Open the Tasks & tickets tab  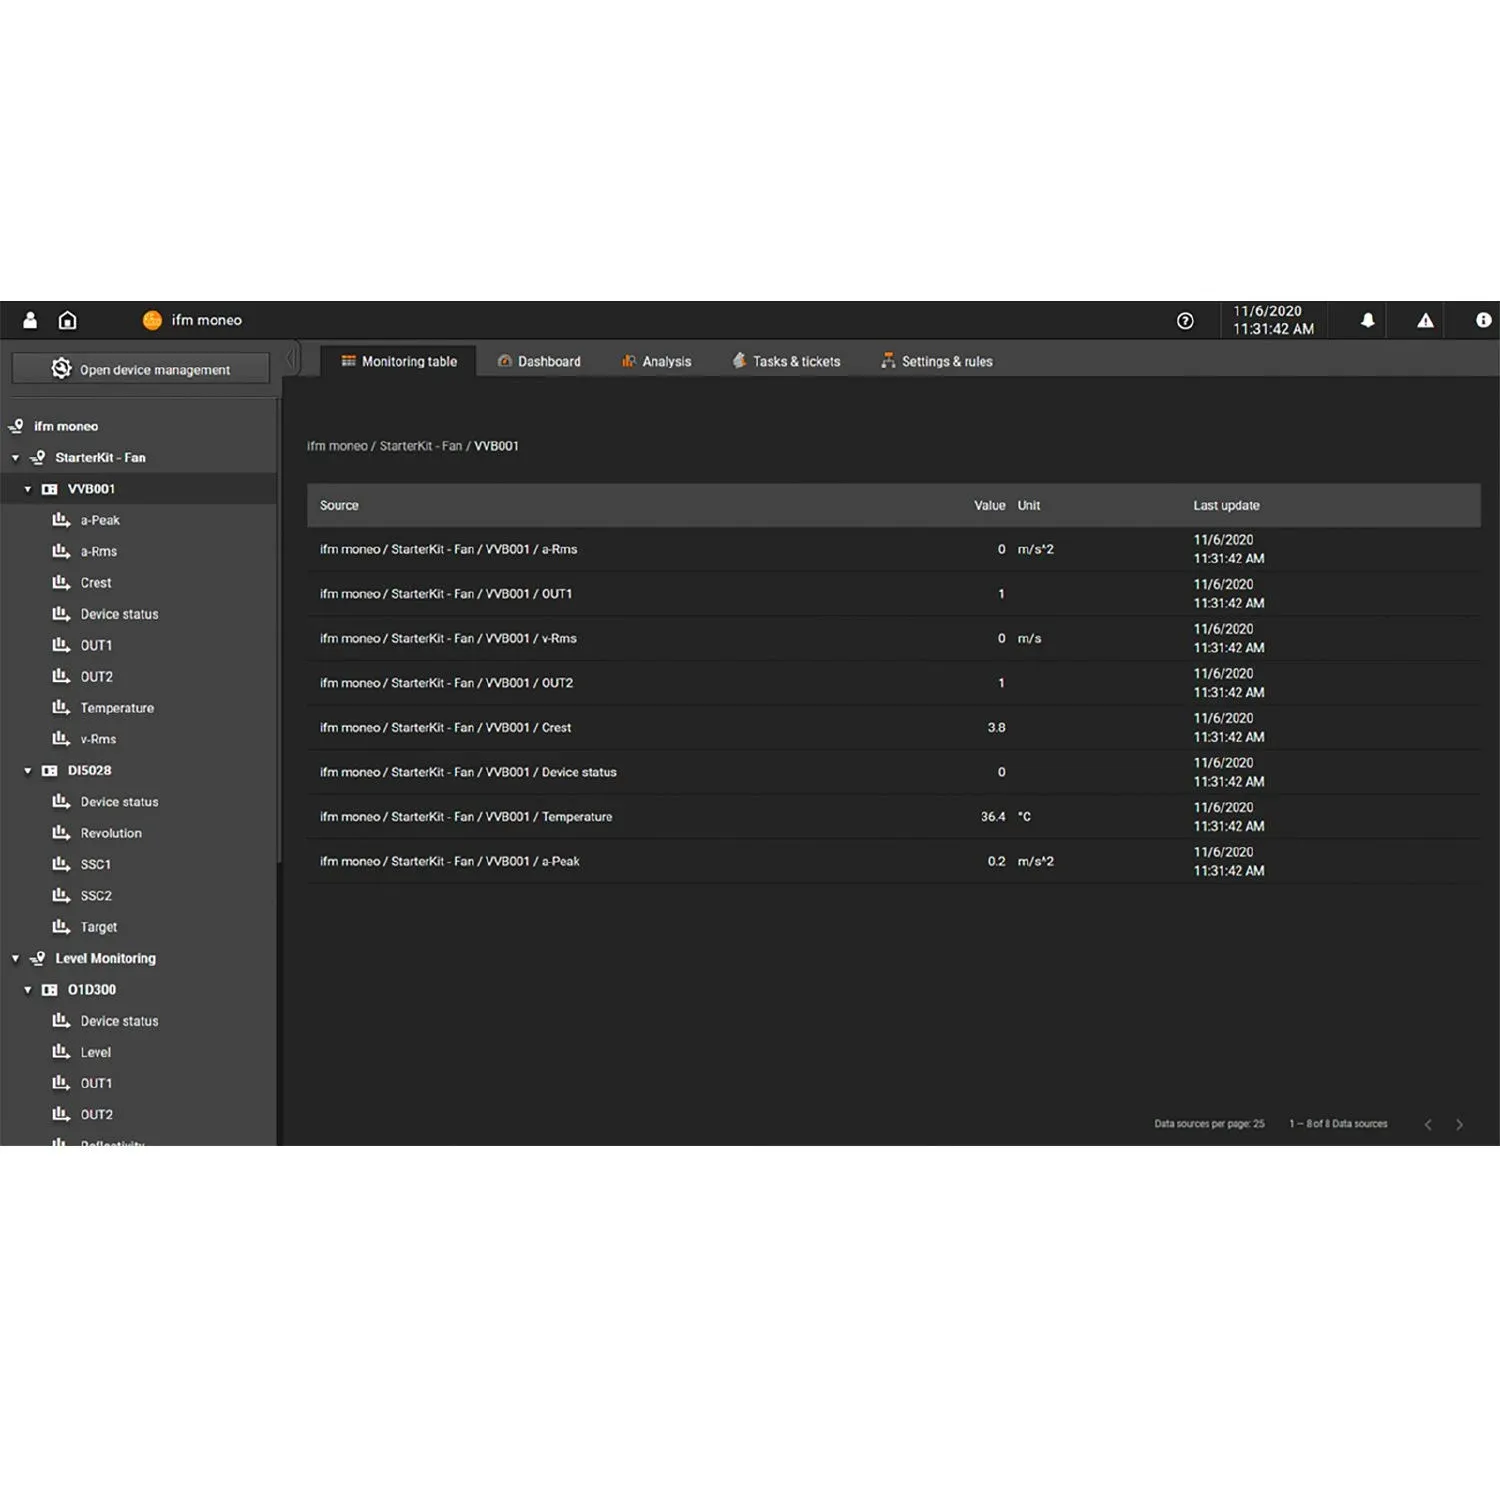pyautogui.click(x=786, y=362)
